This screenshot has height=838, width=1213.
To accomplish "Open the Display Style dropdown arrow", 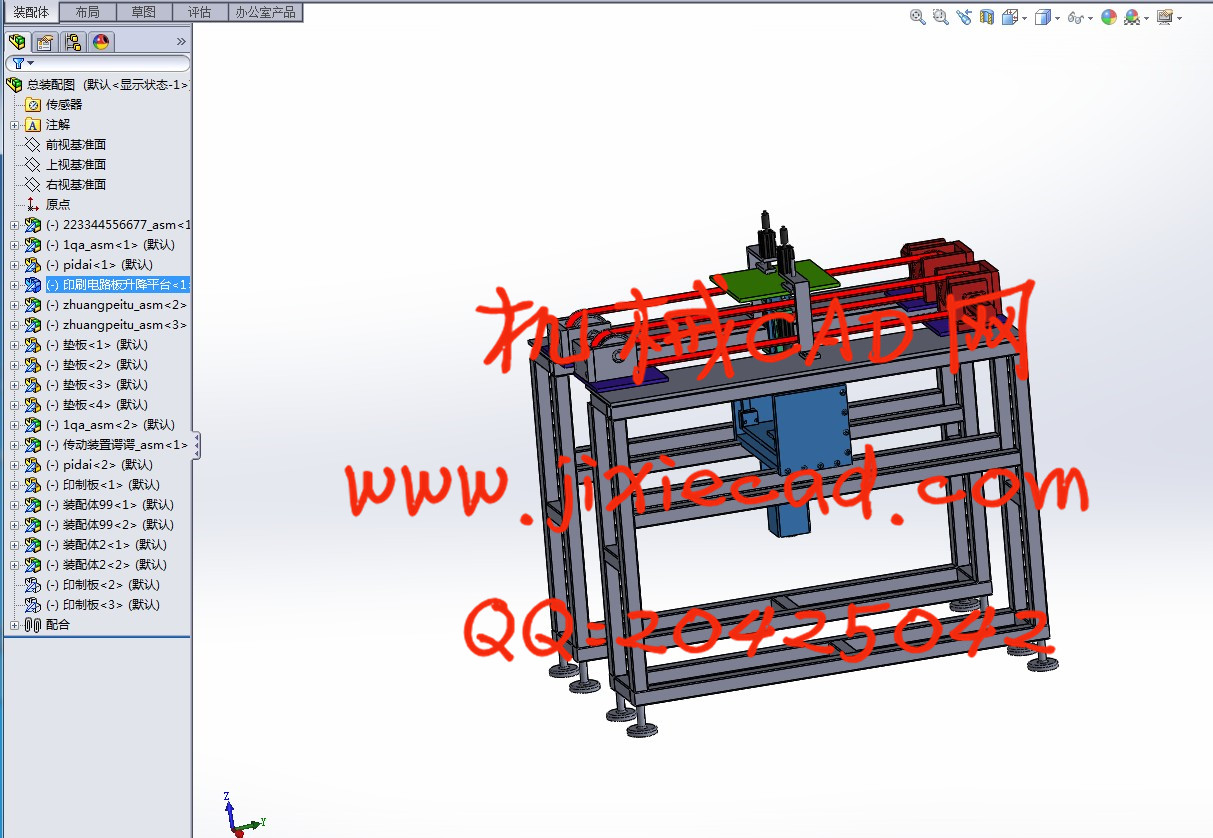I will [1057, 18].
